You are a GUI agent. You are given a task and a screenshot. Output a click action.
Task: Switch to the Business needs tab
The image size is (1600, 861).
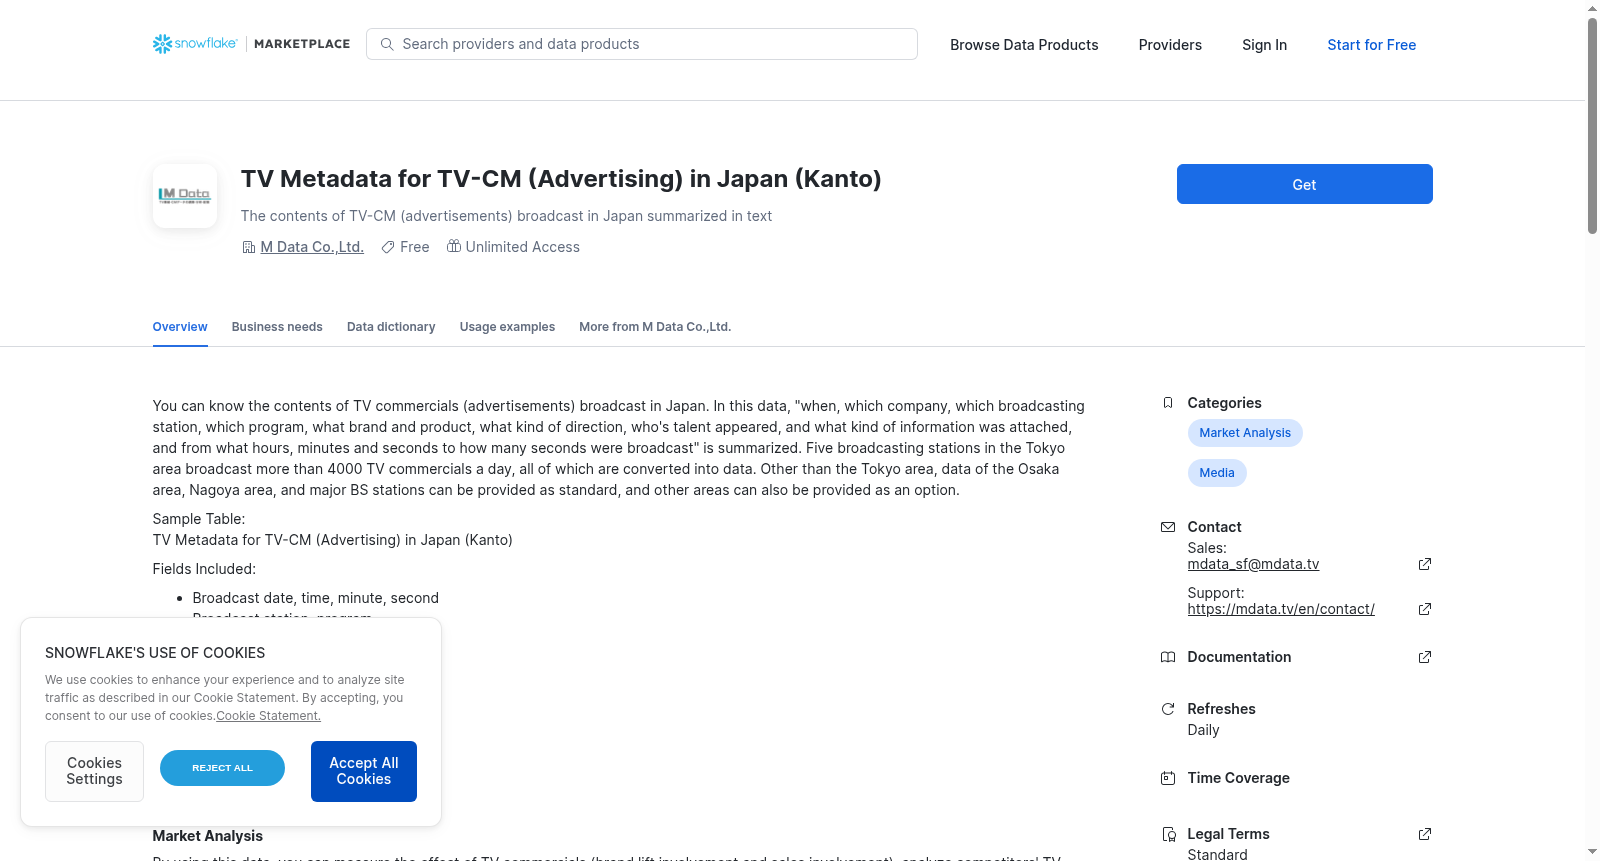277,327
